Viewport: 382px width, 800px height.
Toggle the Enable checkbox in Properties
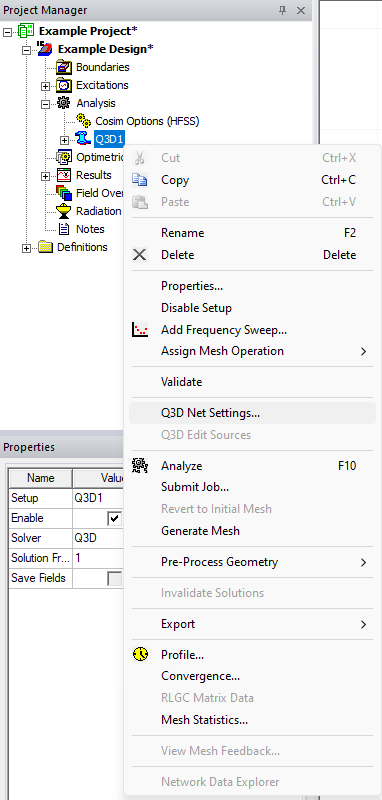tap(114, 519)
